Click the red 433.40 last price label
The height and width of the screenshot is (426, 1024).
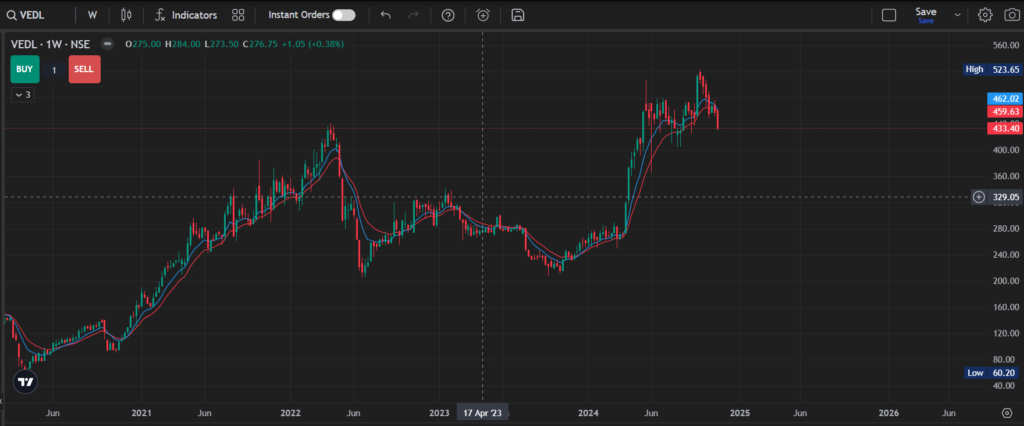[1004, 129]
